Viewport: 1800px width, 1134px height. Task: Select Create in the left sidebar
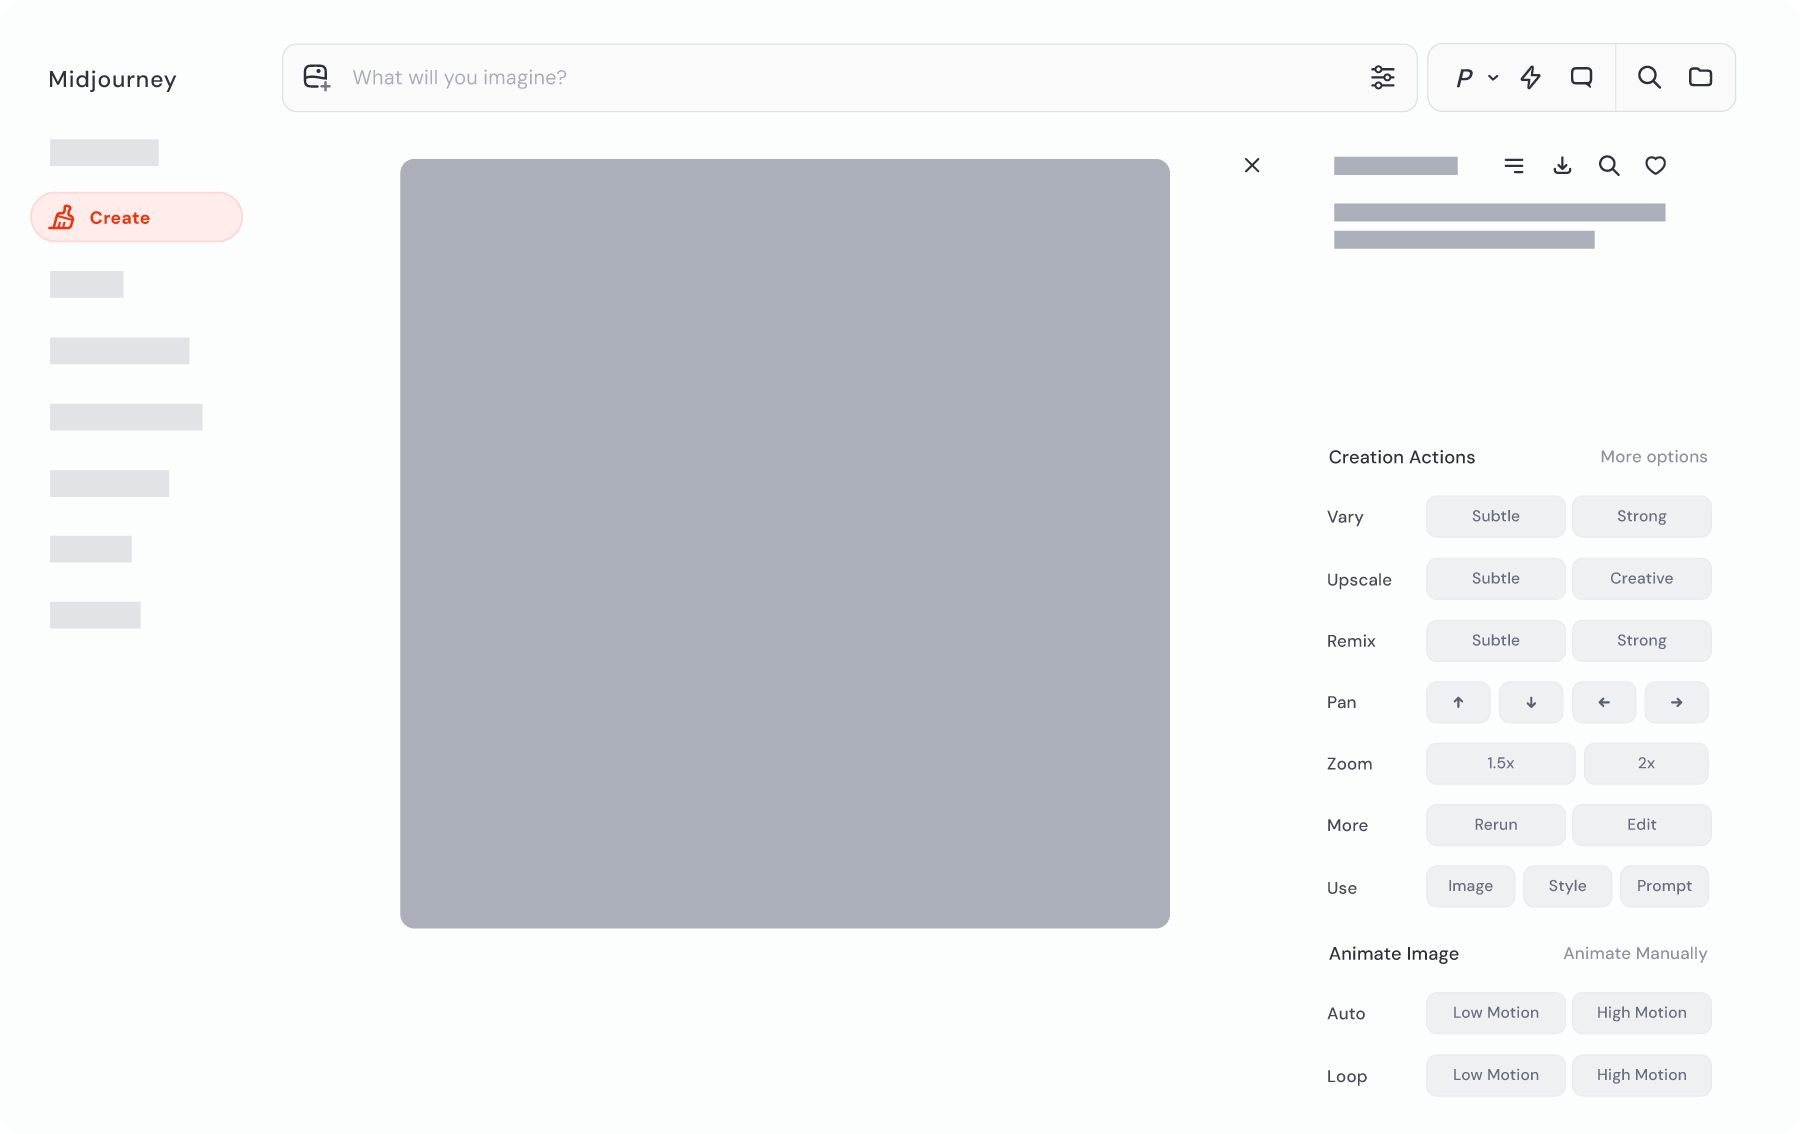[x=137, y=218]
